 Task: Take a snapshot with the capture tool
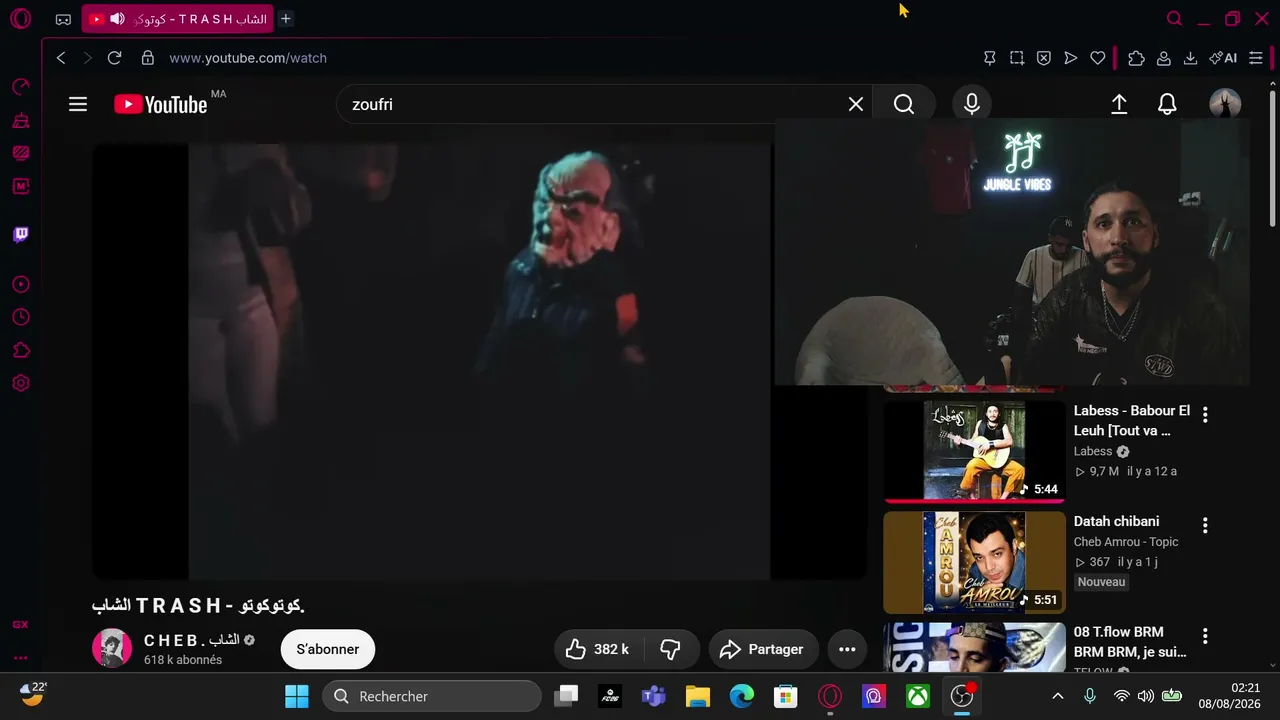[x=1017, y=58]
